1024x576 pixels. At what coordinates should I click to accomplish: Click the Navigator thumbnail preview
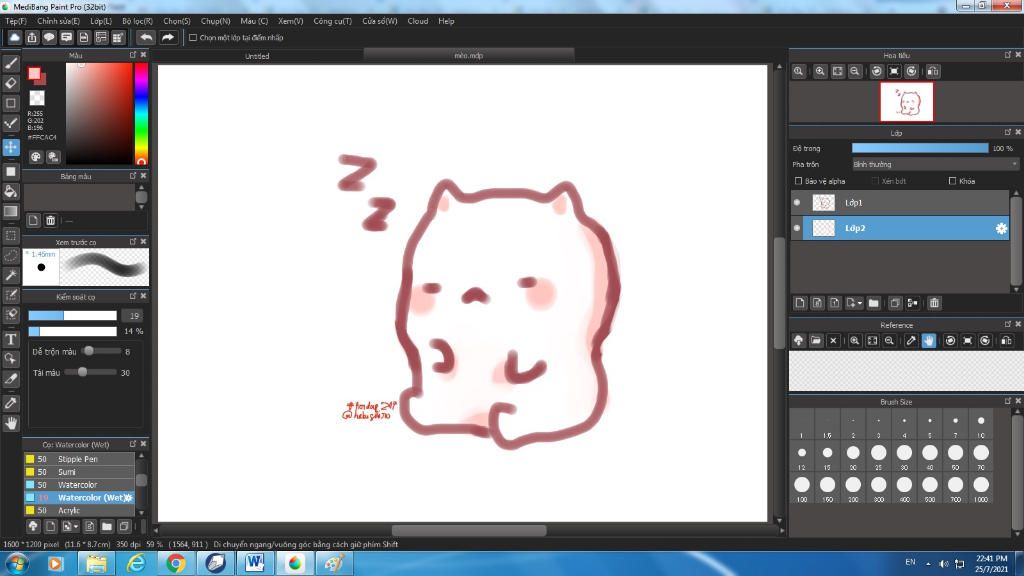(906, 102)
